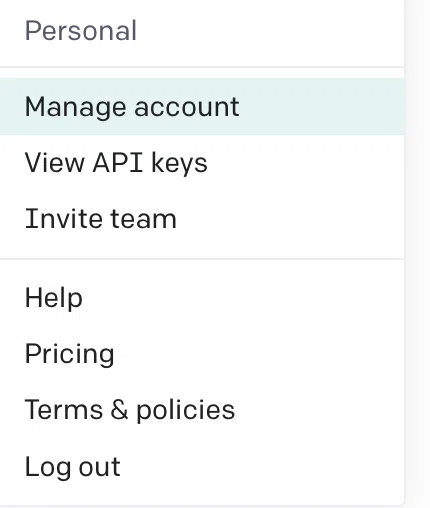430x508 pixels.
Task: Show your API keys list
Action: point(202,163)
